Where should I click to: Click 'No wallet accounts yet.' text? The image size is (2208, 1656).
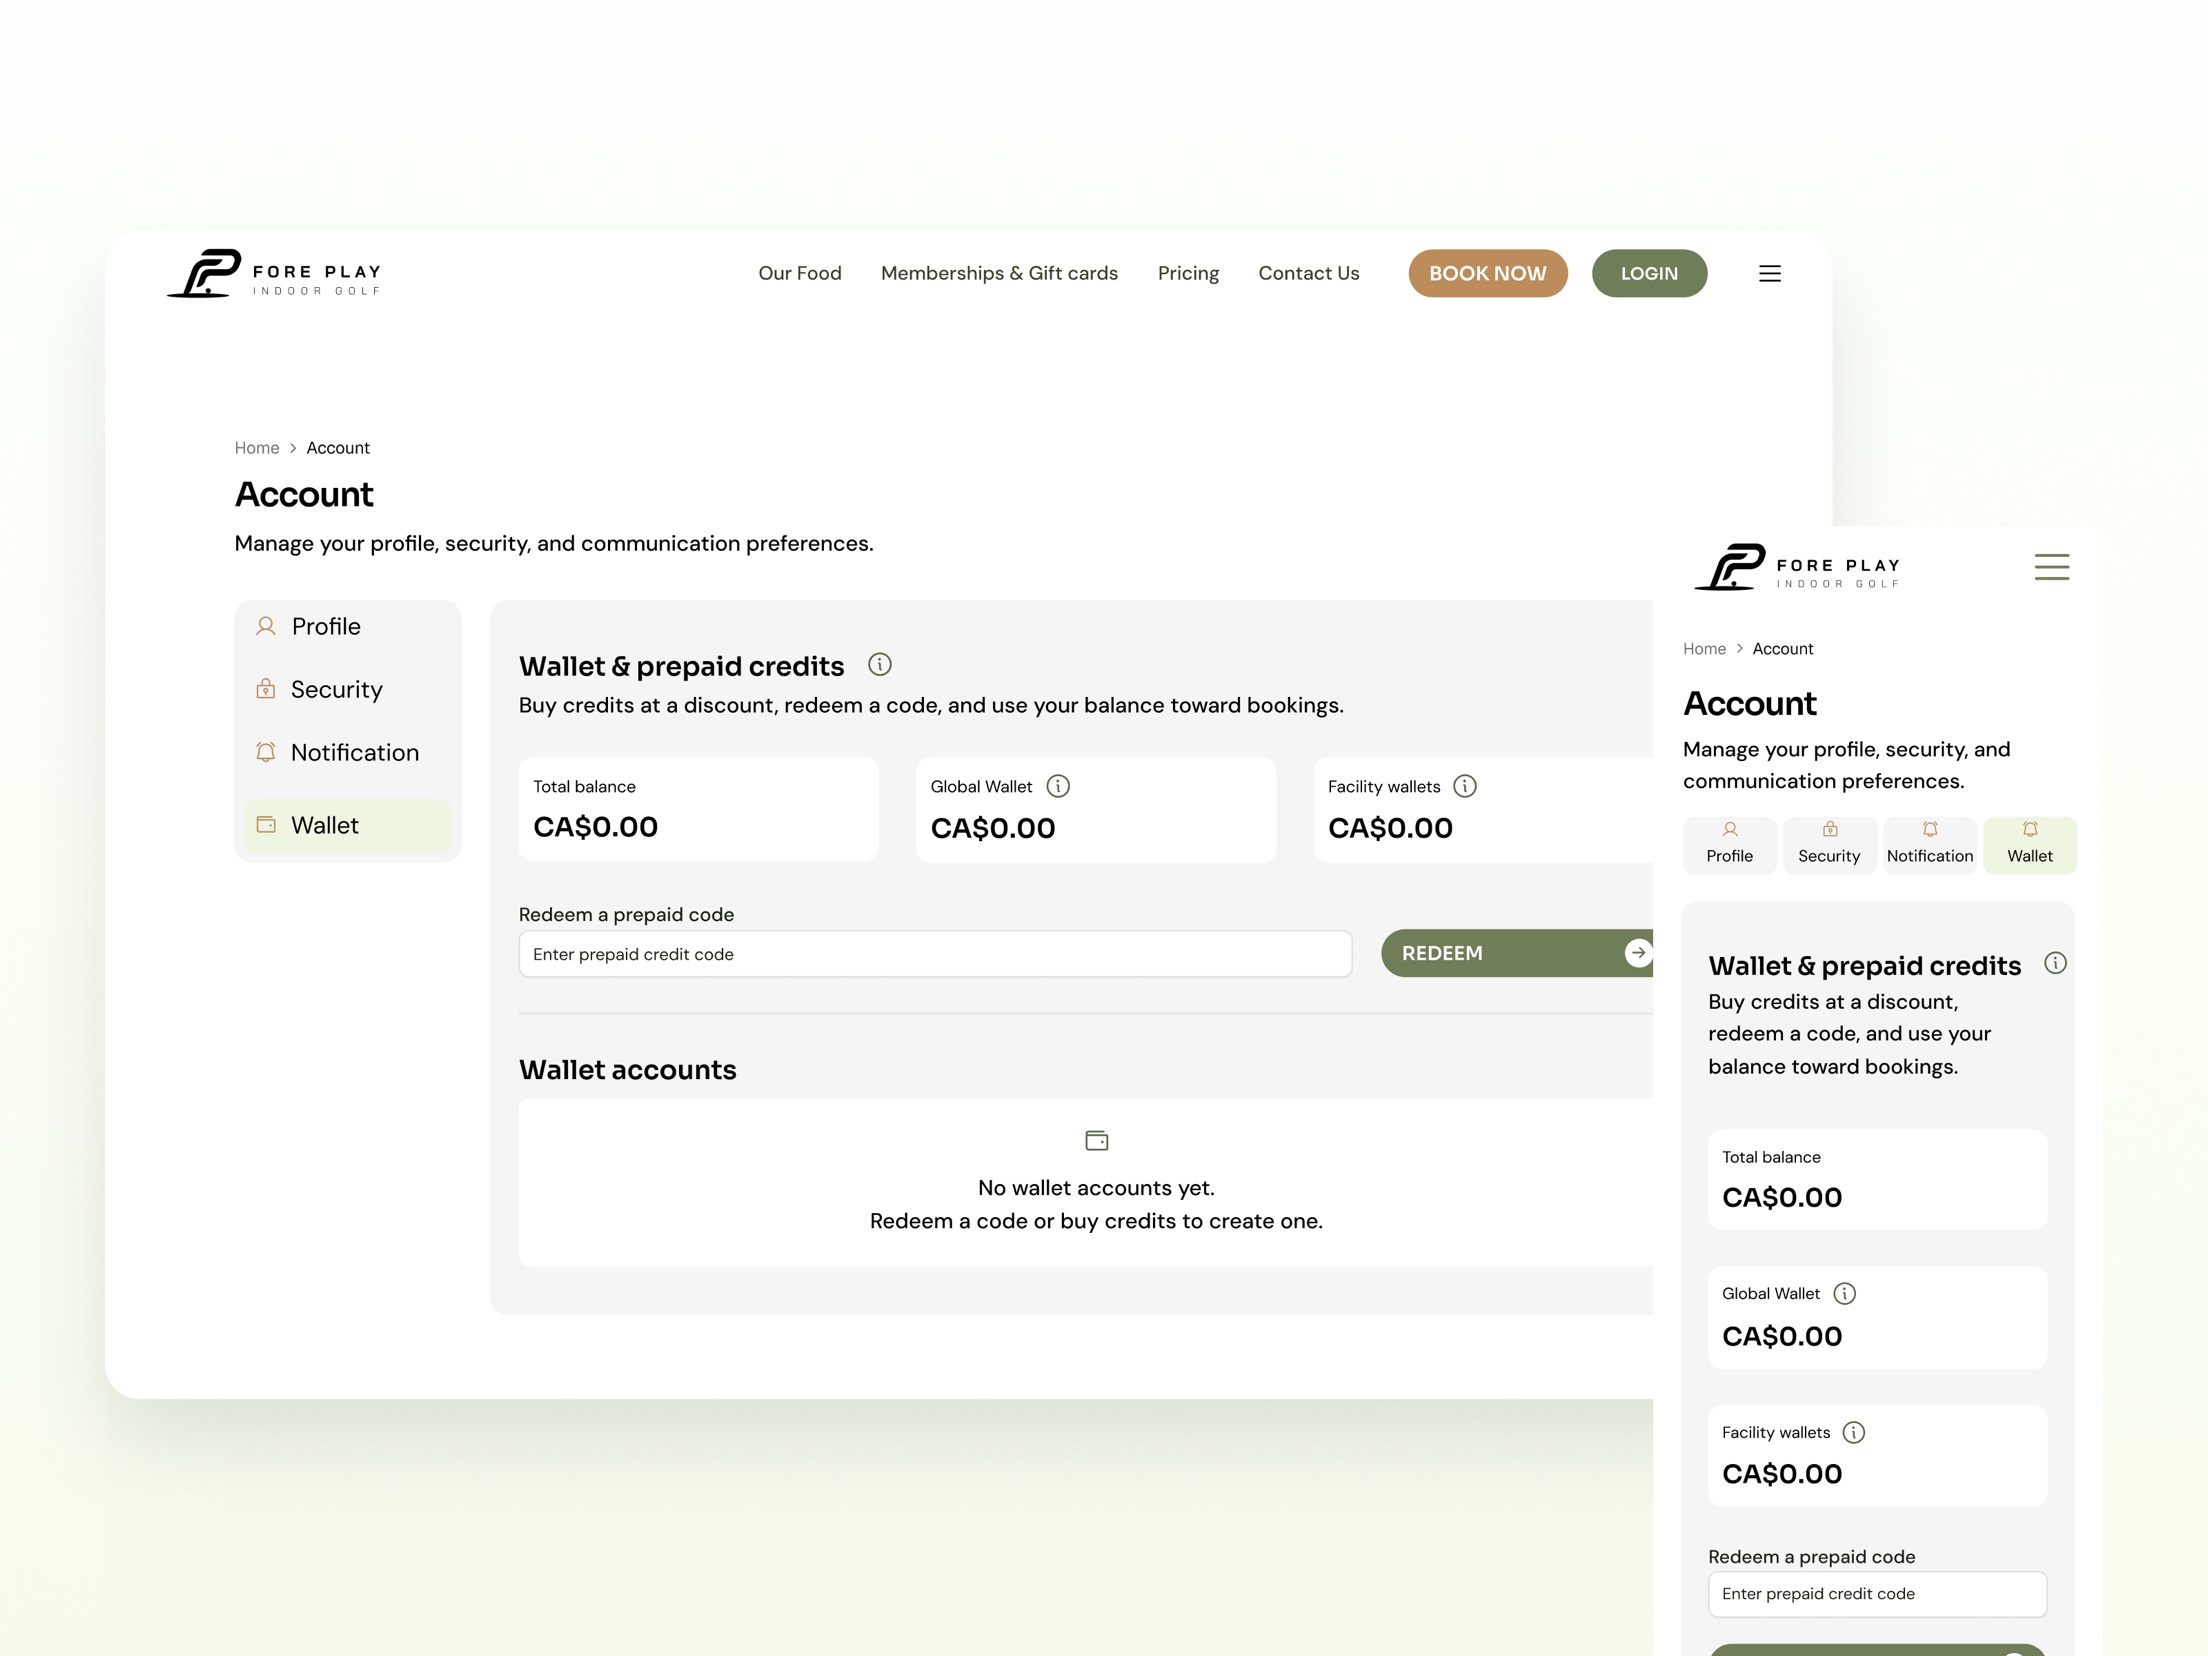(x=1096, y=1187)
